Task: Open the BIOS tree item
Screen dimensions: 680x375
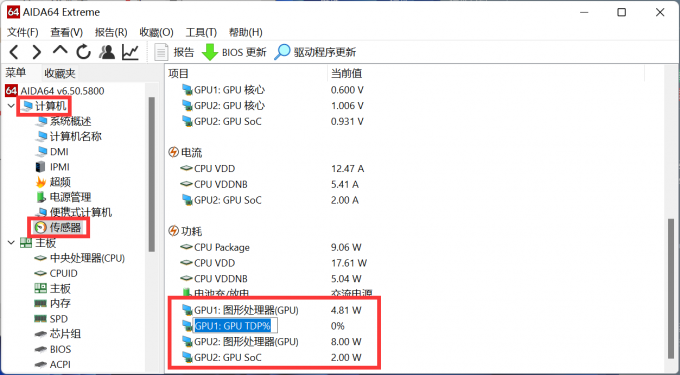Action: 53,349
